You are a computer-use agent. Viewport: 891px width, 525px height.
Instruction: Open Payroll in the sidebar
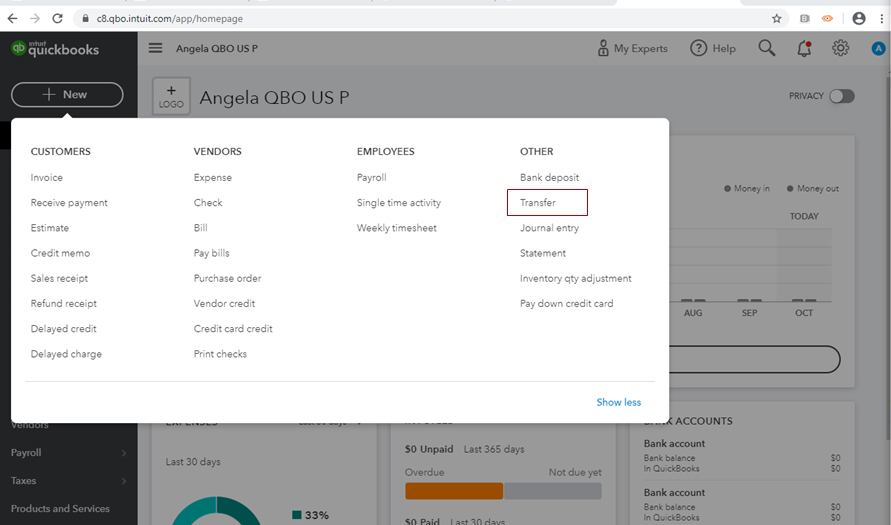pyautogui.click(x=26, y=453)
